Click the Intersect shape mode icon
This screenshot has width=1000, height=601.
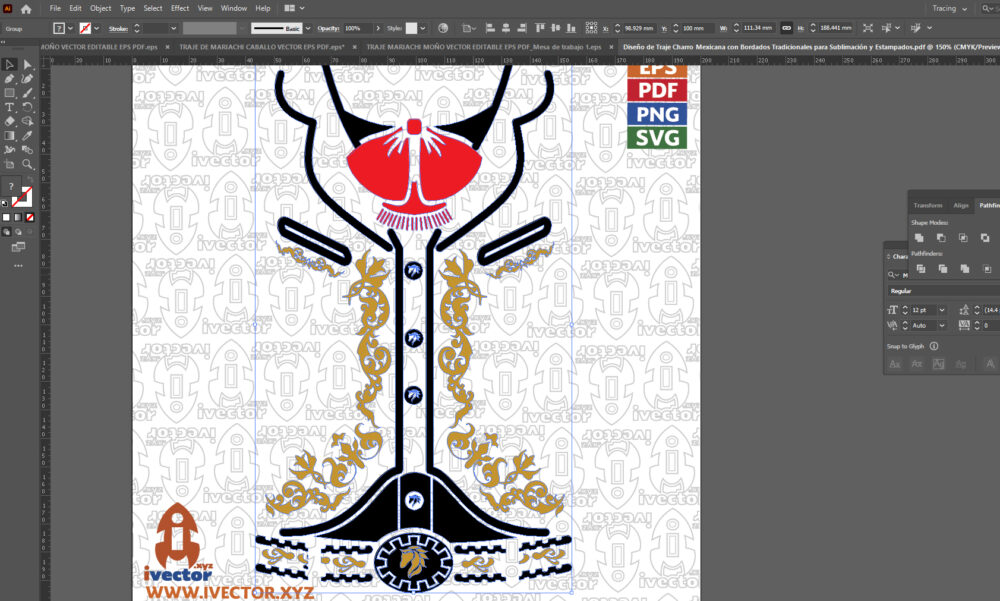[963, 237]
